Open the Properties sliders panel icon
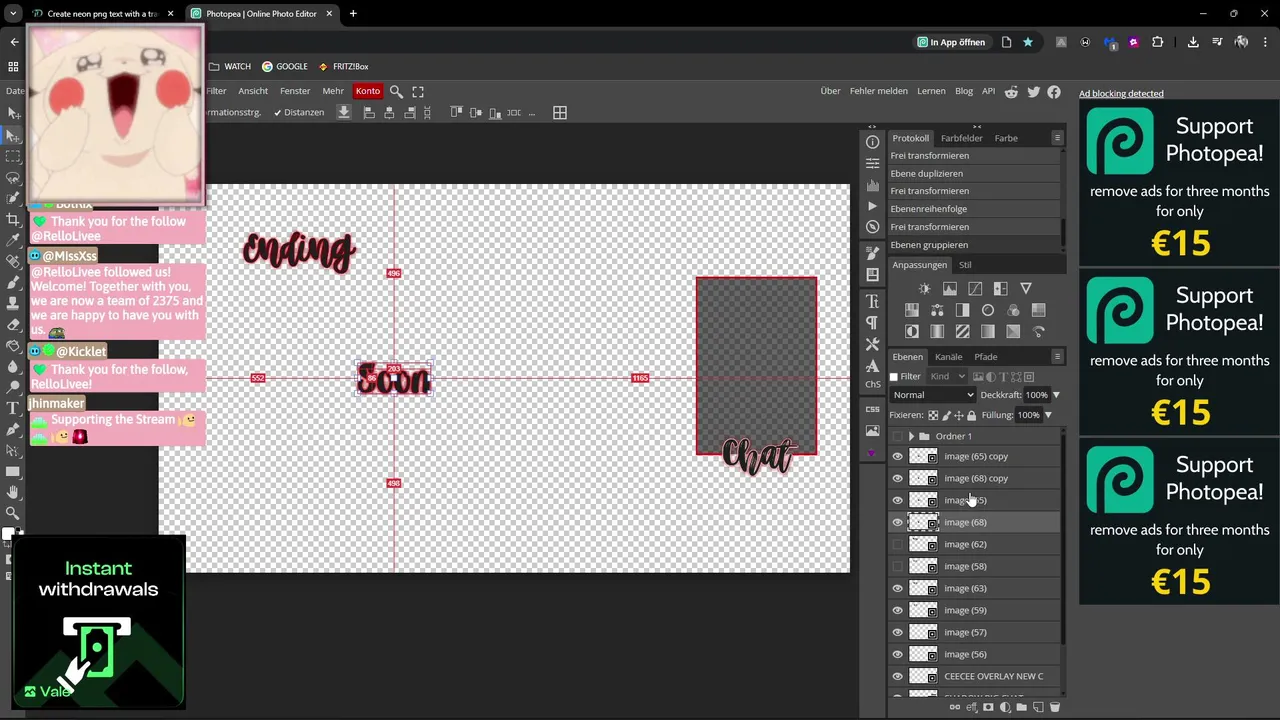 click(x=872, y=163)
